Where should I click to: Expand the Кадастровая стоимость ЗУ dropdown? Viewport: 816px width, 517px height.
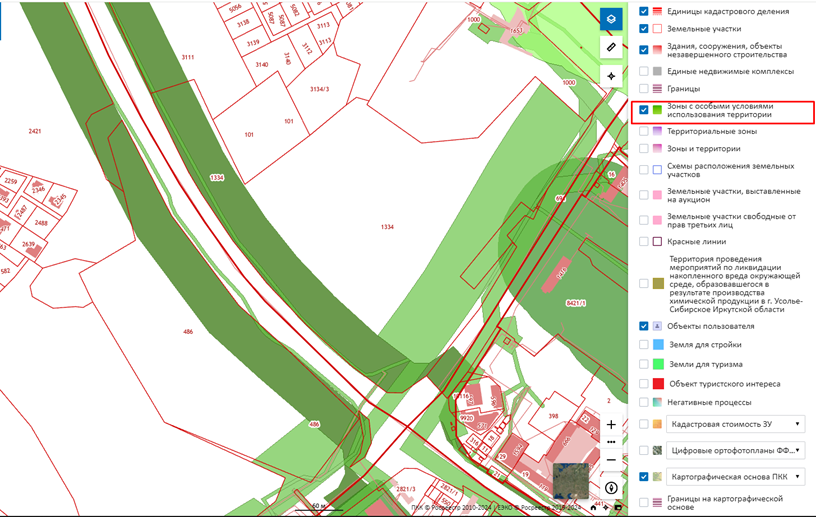(x=735, y=424)
